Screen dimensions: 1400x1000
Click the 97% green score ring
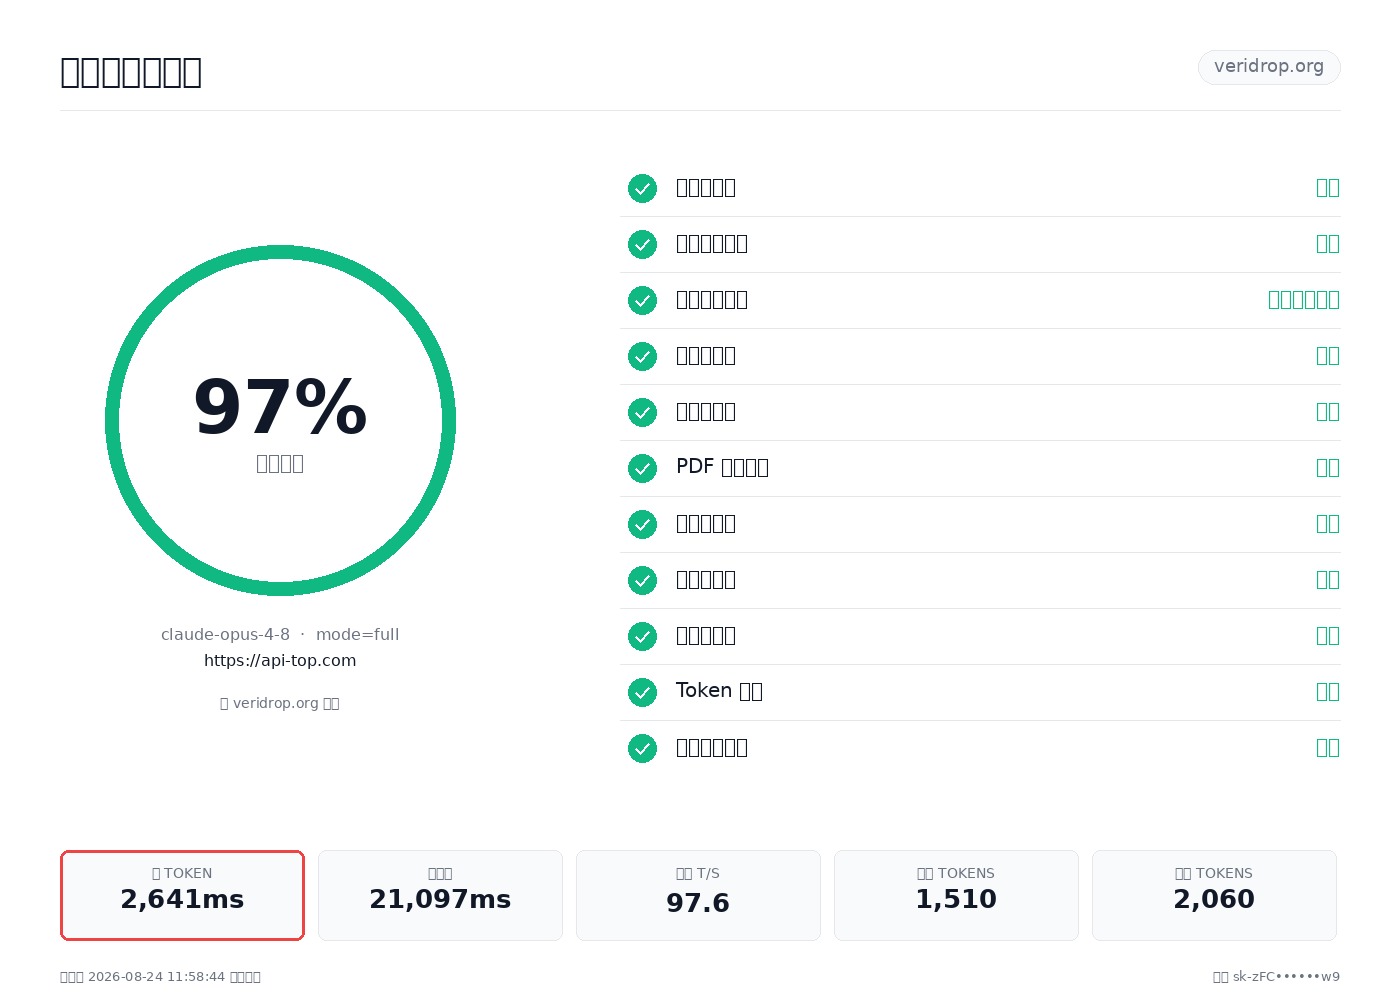click(x=280, y=420)
